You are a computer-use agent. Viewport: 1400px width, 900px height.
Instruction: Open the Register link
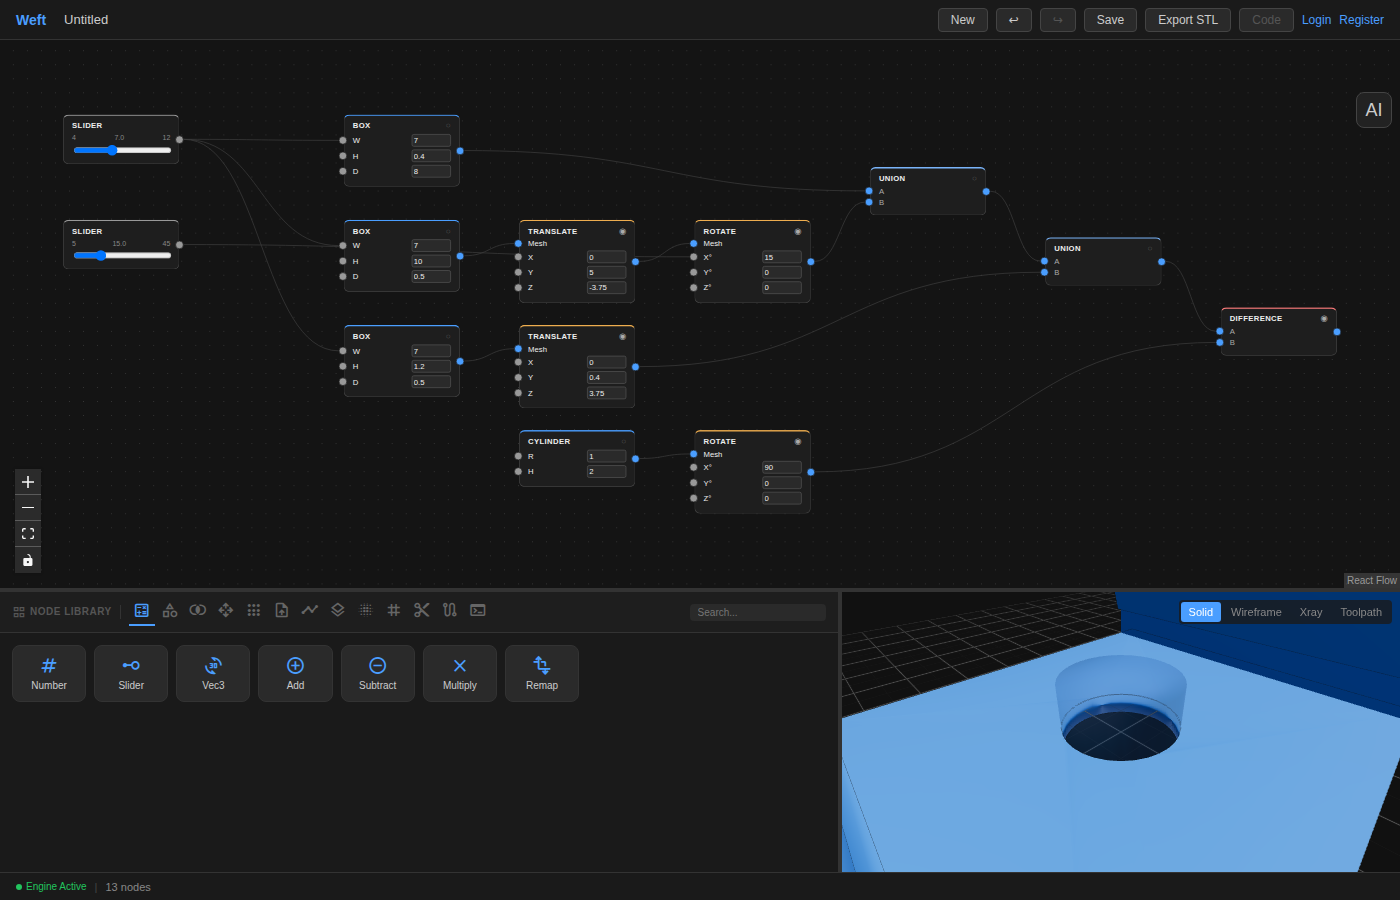(1361, 20)
